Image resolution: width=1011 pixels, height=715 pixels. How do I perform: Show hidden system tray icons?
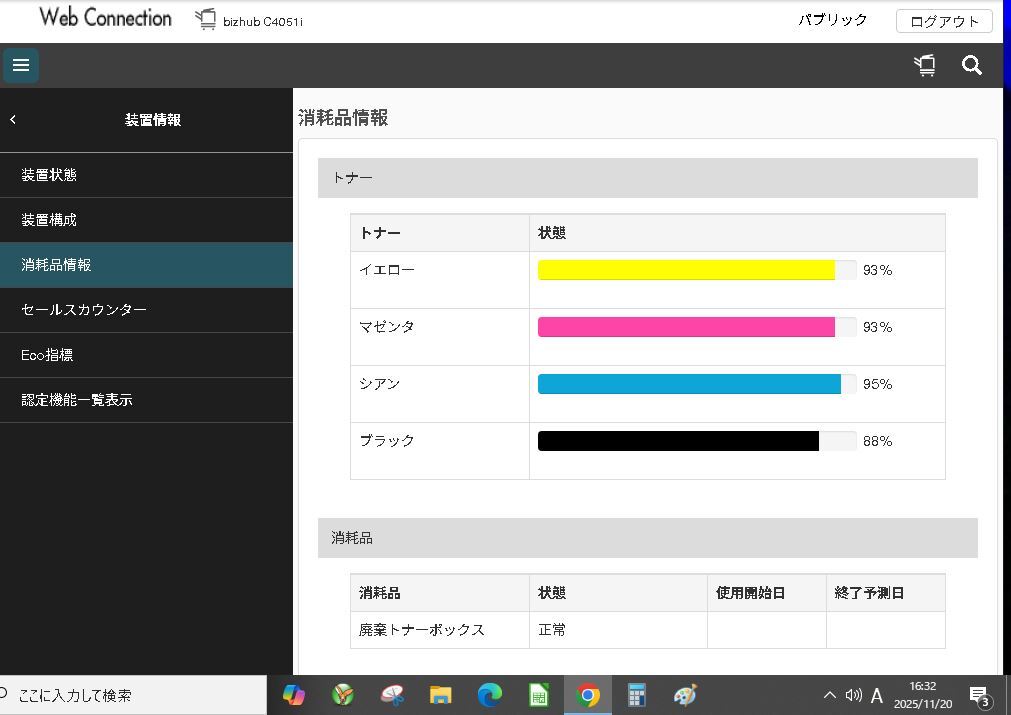[x=830, y=695]
